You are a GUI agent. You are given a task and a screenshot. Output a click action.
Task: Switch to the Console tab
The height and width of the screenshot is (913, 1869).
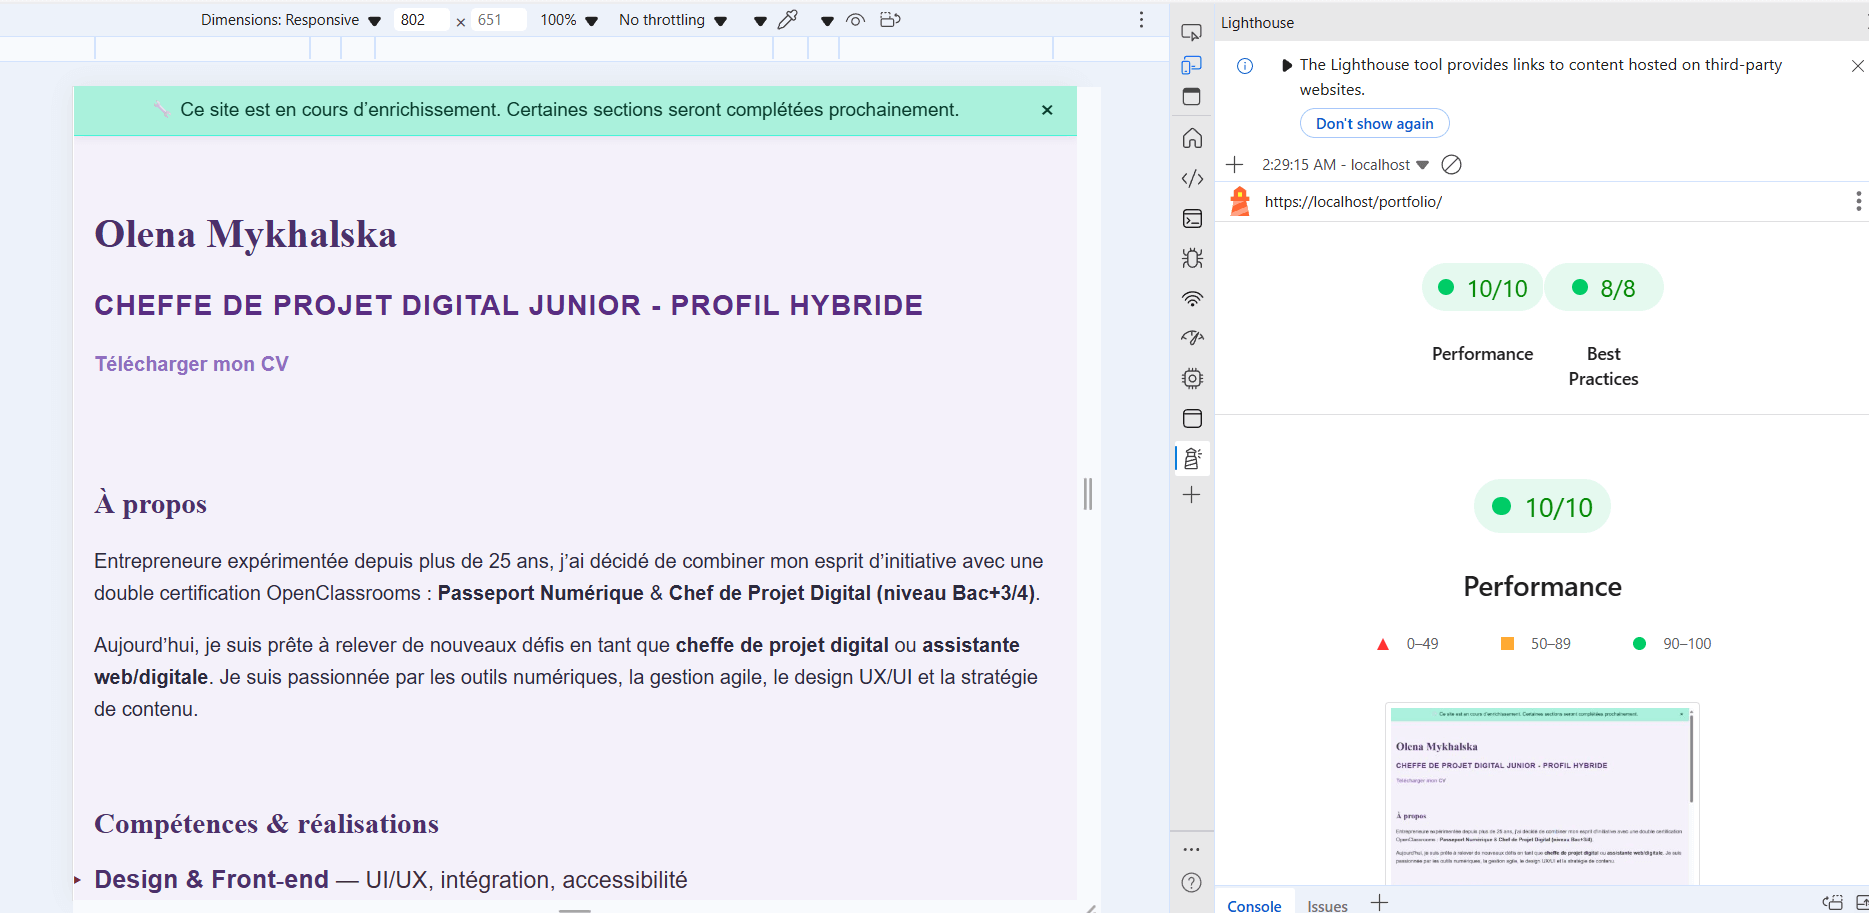pos(1254,904)
